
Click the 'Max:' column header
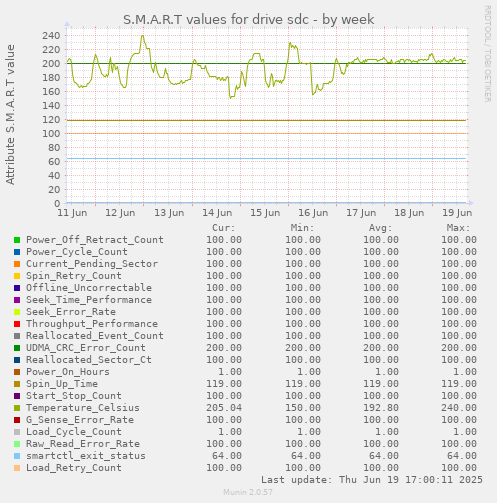point(458,228)
